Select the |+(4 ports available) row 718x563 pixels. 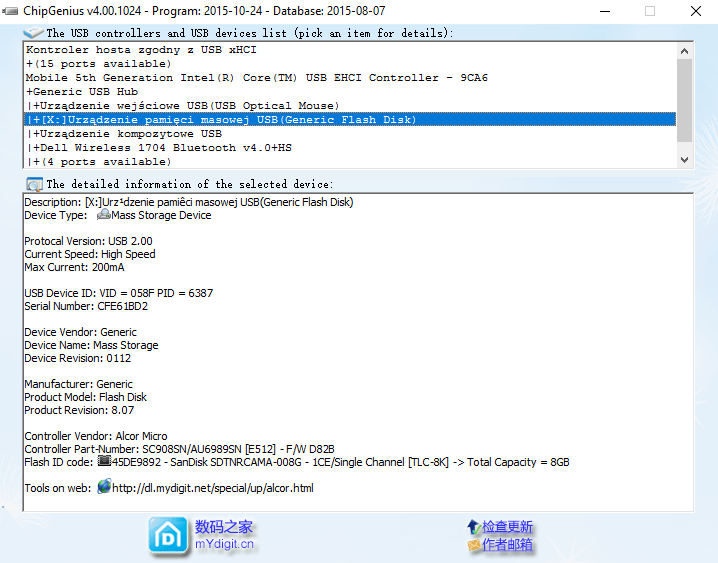[x=350, y=162]
